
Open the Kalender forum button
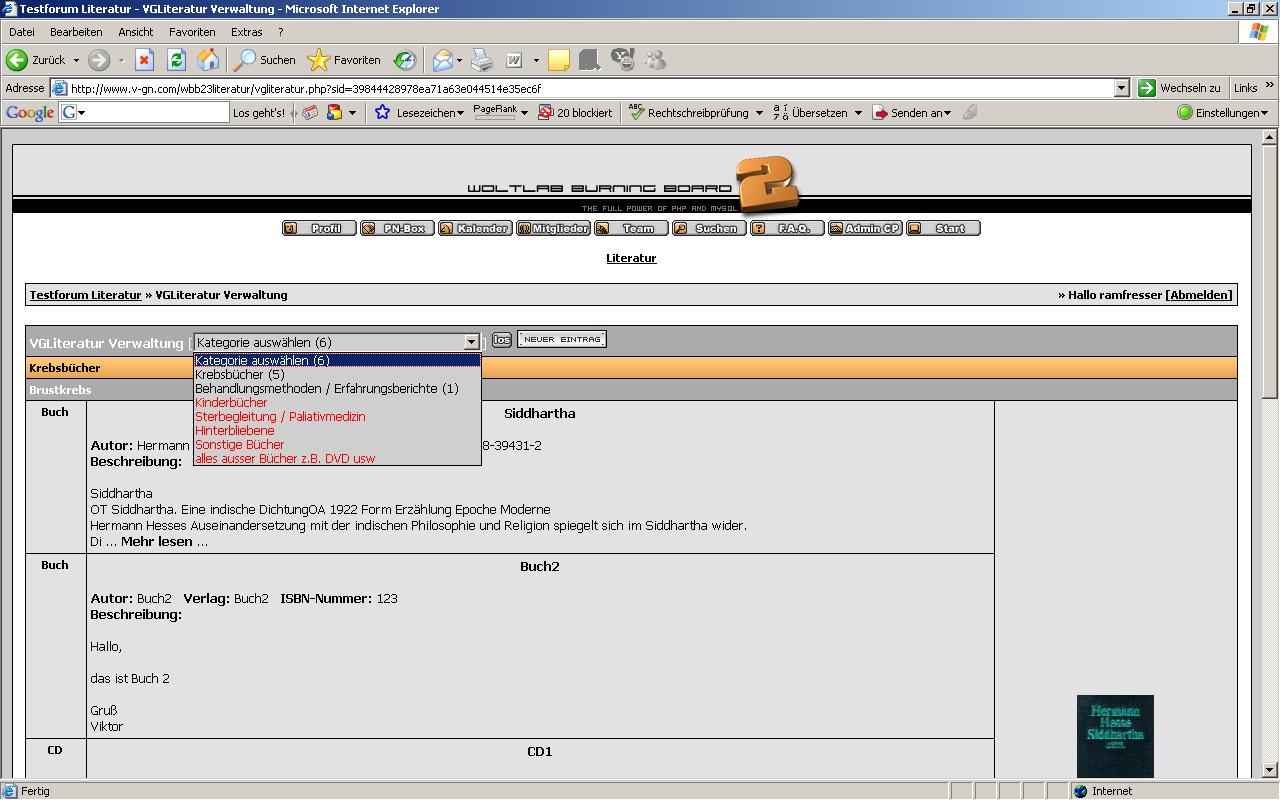click(x=475, y=228)
